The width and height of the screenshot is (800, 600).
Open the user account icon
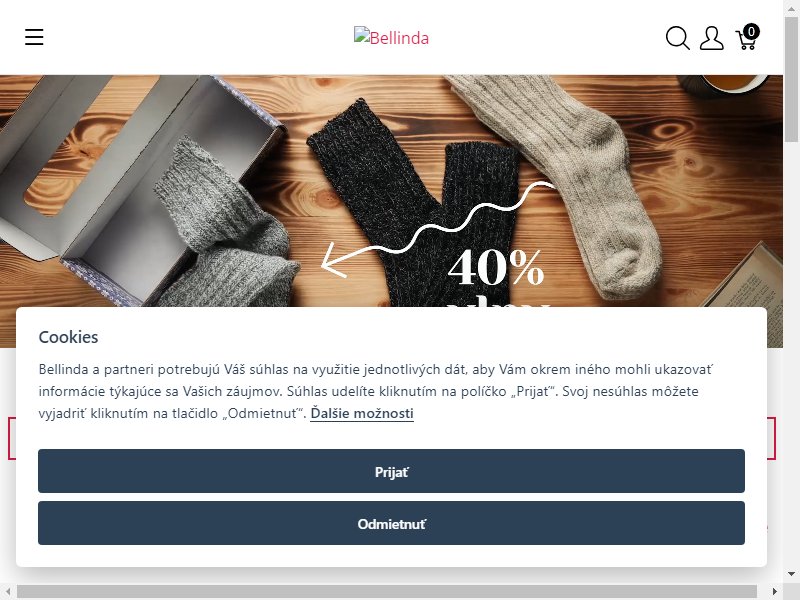[x=711, y=38]
